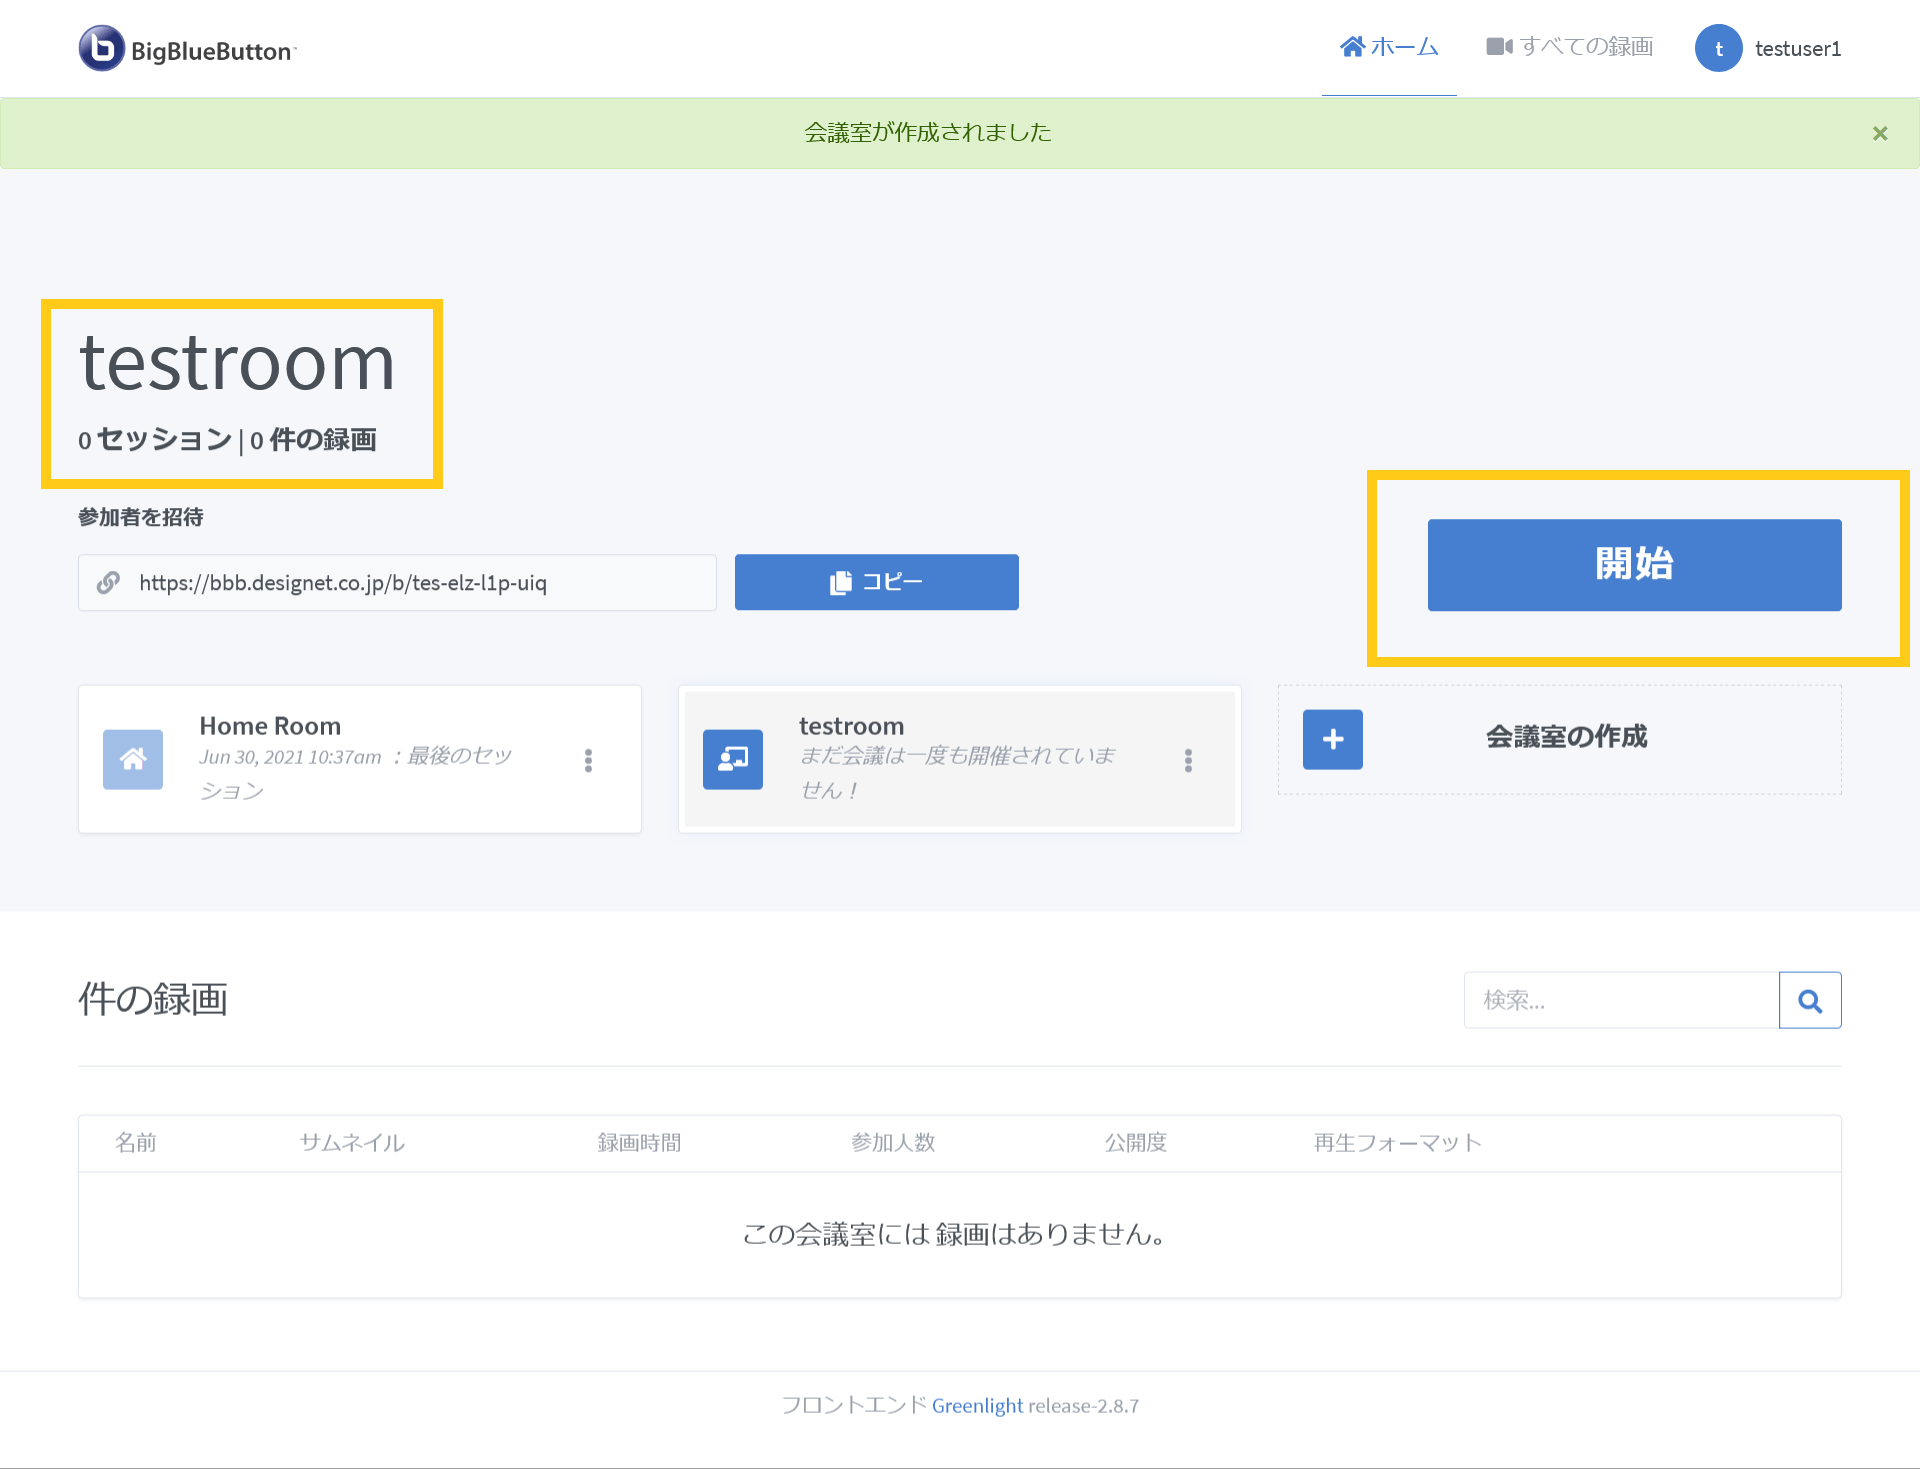
Task: Click the search magnifier button
Action: [1810, 1000]
